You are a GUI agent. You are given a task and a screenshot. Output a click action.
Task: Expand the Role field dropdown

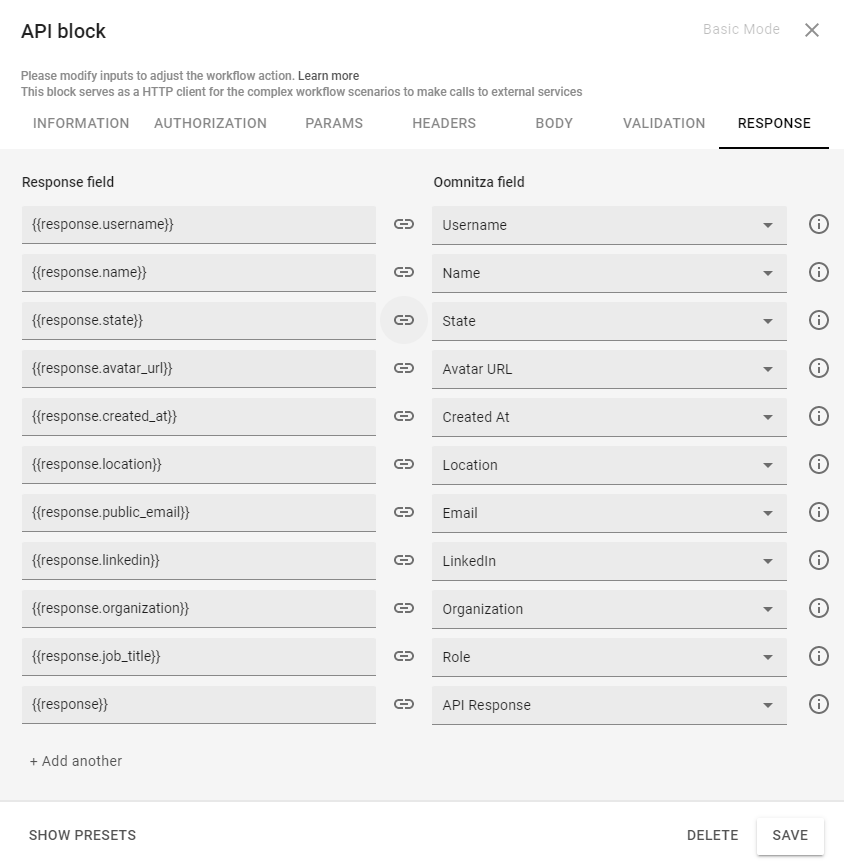[x=767, y=657]
